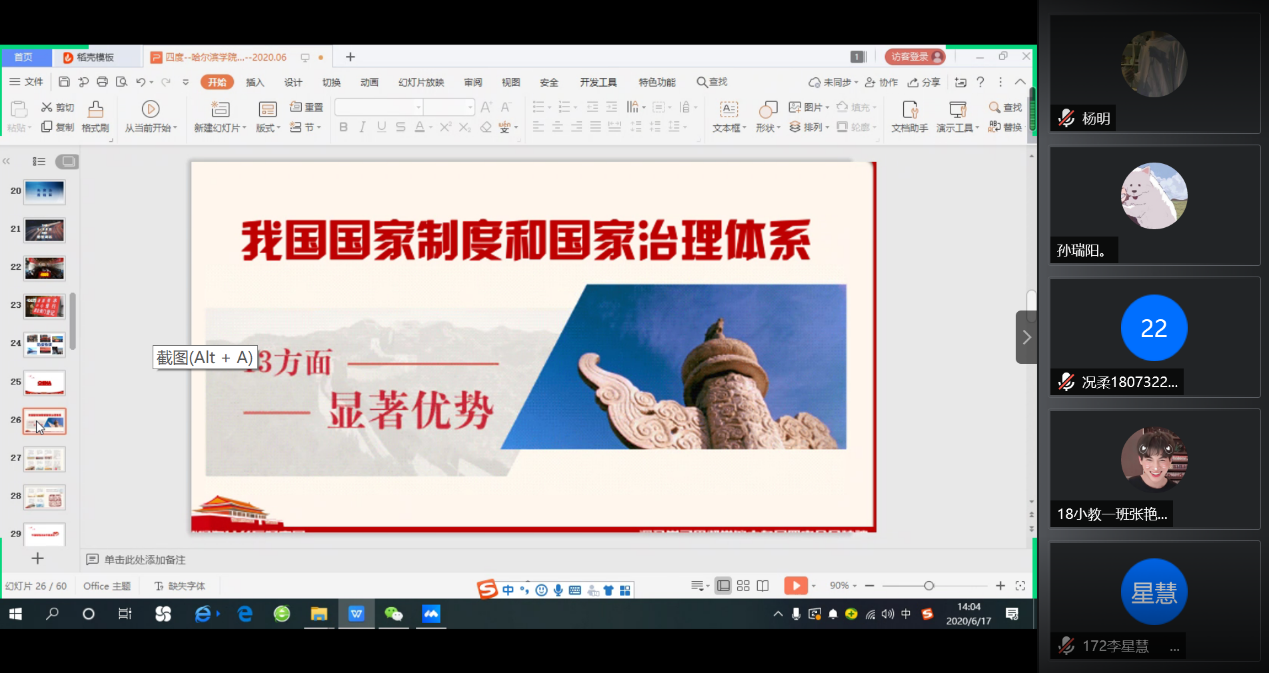Click the Share (分享) button
Viewport: 1269px width, 673px height.
(x=925, y=82)
